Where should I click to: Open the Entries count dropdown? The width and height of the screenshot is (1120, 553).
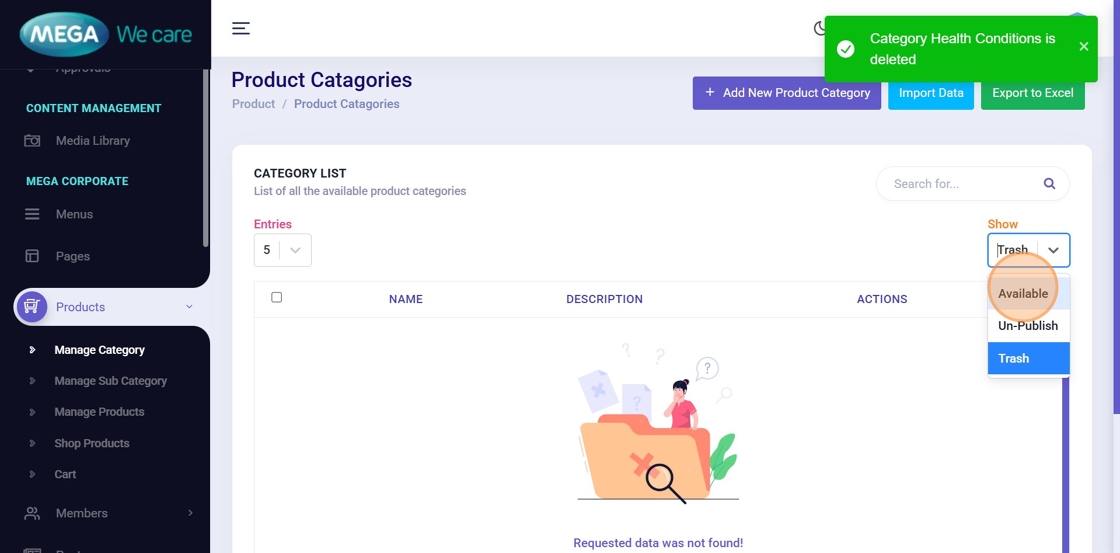click(x=283, y=250)
